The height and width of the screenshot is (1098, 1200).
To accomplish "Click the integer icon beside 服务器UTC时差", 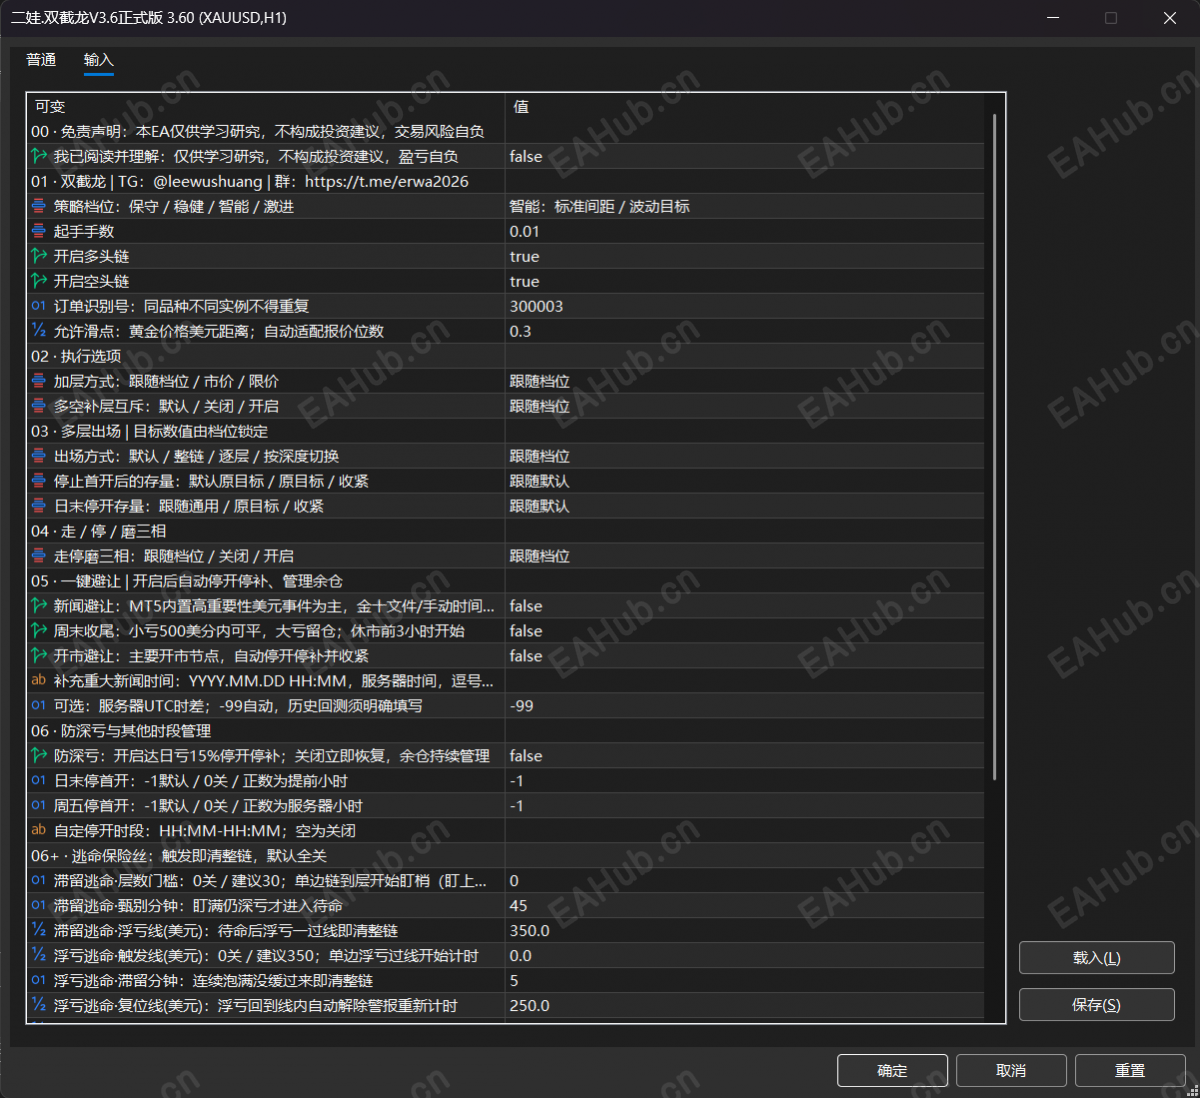I will click(39, 706).
